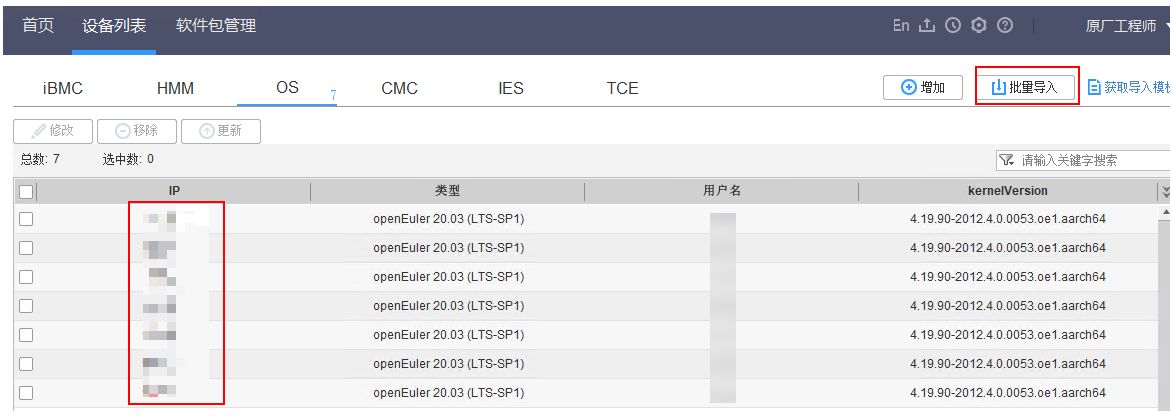Open the 软件包管理 menu item
Viewport: 1172px width, 416px height.
(216, 25)
